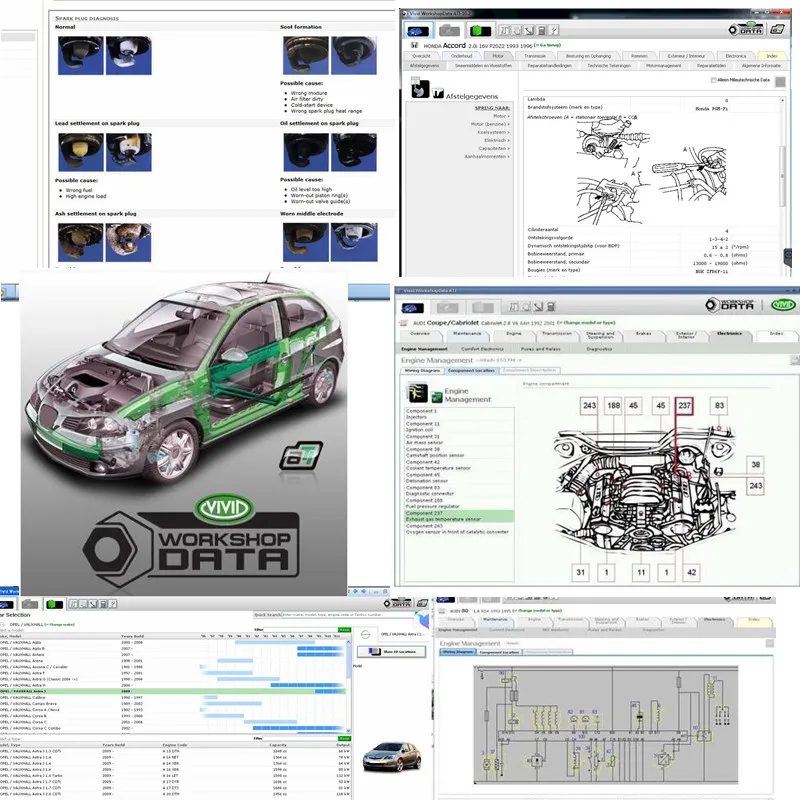Click the green folder icon in the Opel car selection window
This screenshot has width=800, height=800.
[x=54, y=605]
